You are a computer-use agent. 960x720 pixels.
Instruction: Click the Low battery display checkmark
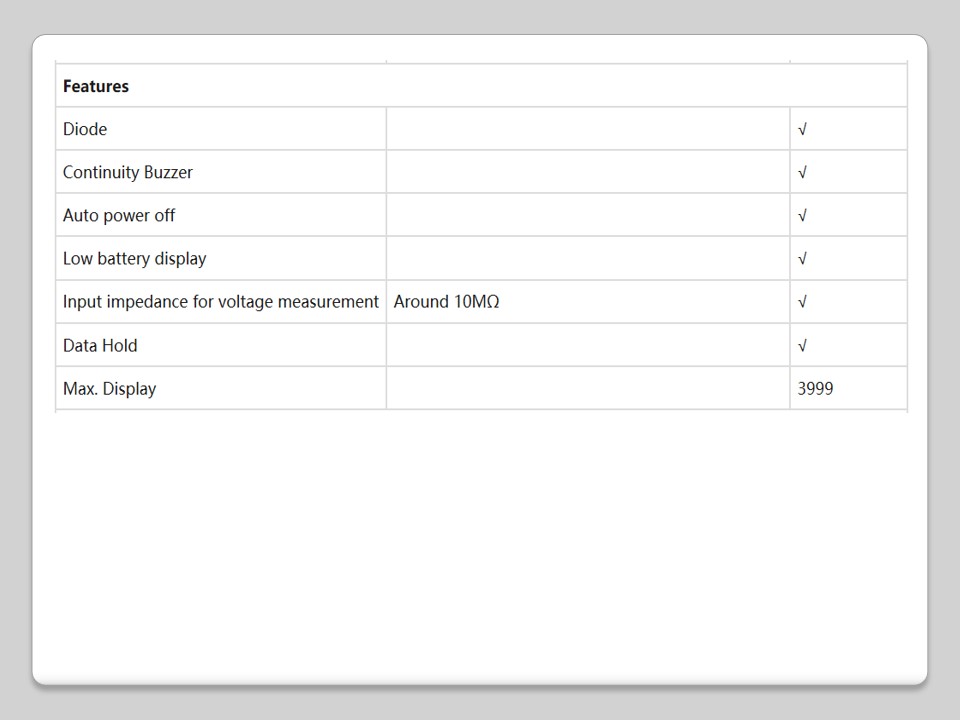pyautogui.click(x=803, y=258)
